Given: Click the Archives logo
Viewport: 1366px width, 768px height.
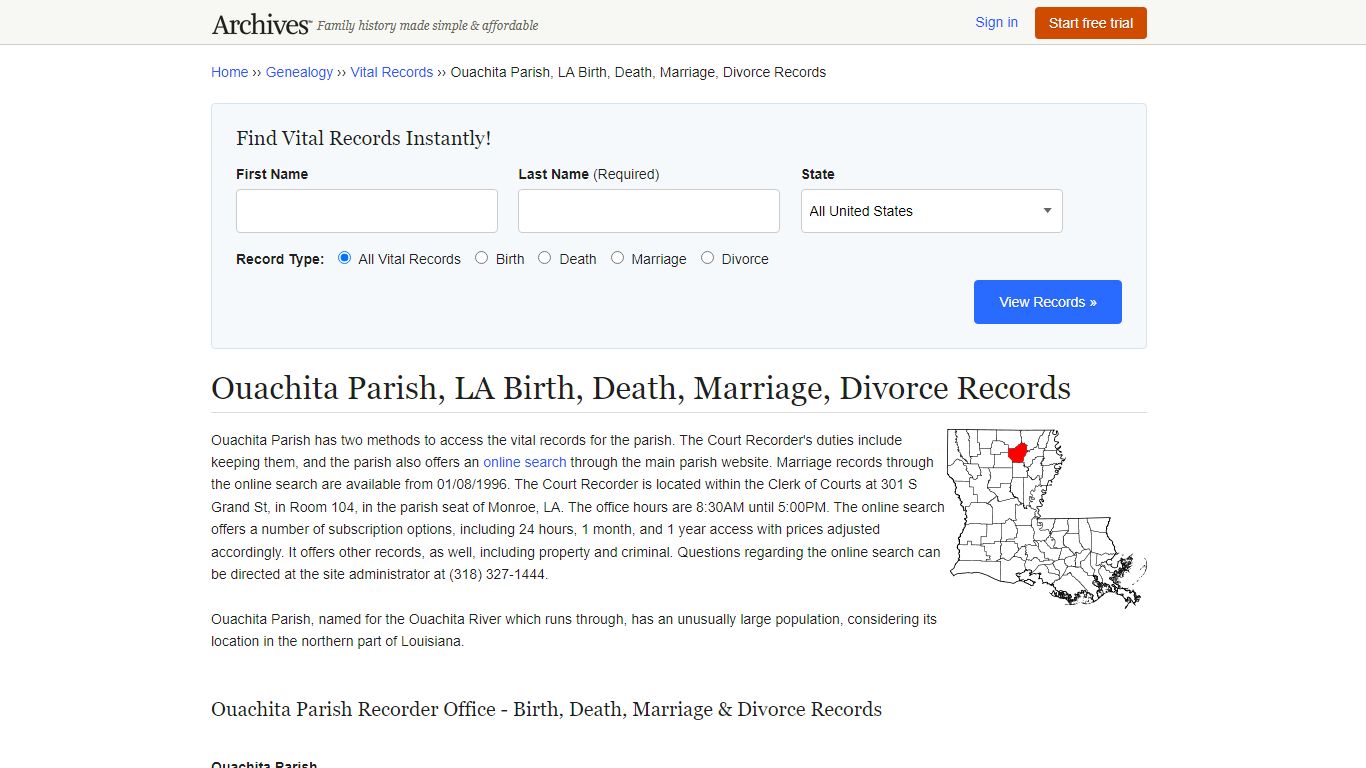Looking at the screenshot, I should (261, 24).
